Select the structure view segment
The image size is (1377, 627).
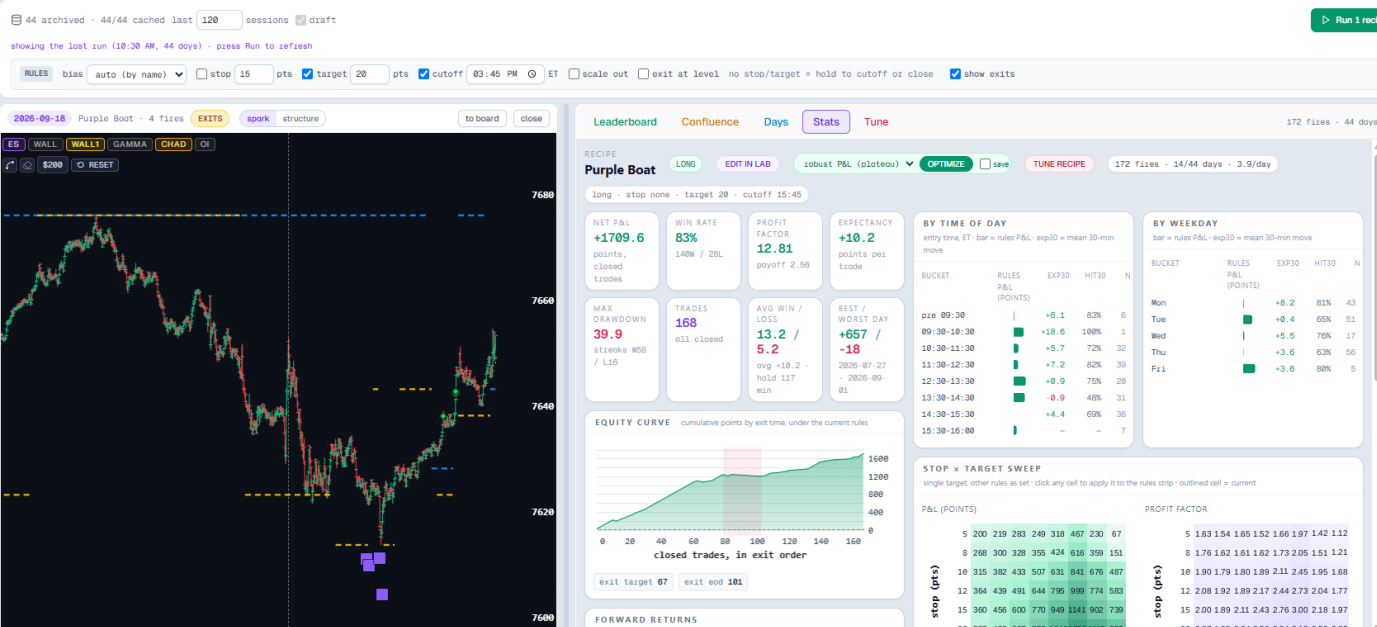(300, 118)
